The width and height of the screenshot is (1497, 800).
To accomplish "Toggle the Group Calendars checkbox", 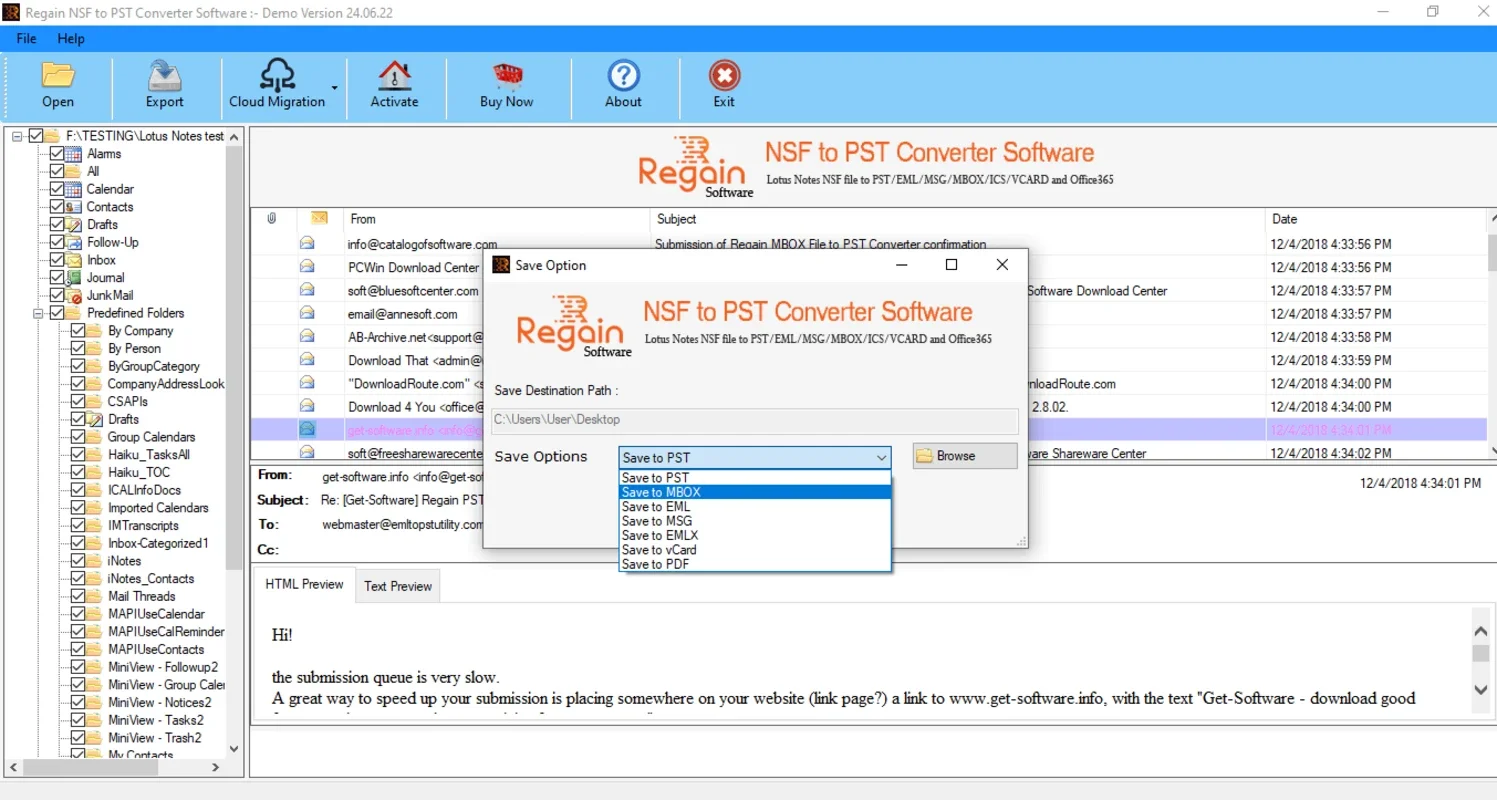I will tap(77, 437).
